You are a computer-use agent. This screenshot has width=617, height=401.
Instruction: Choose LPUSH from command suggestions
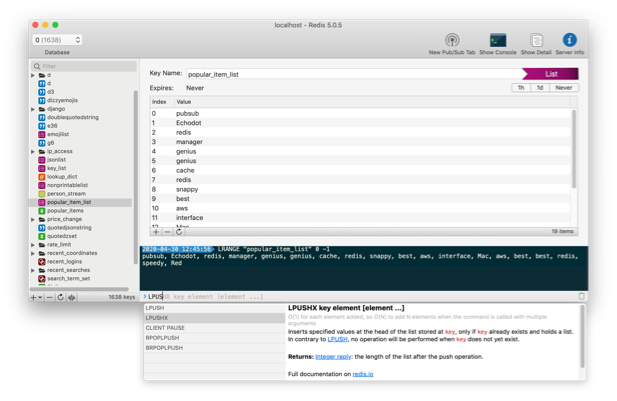pos(214,308)
